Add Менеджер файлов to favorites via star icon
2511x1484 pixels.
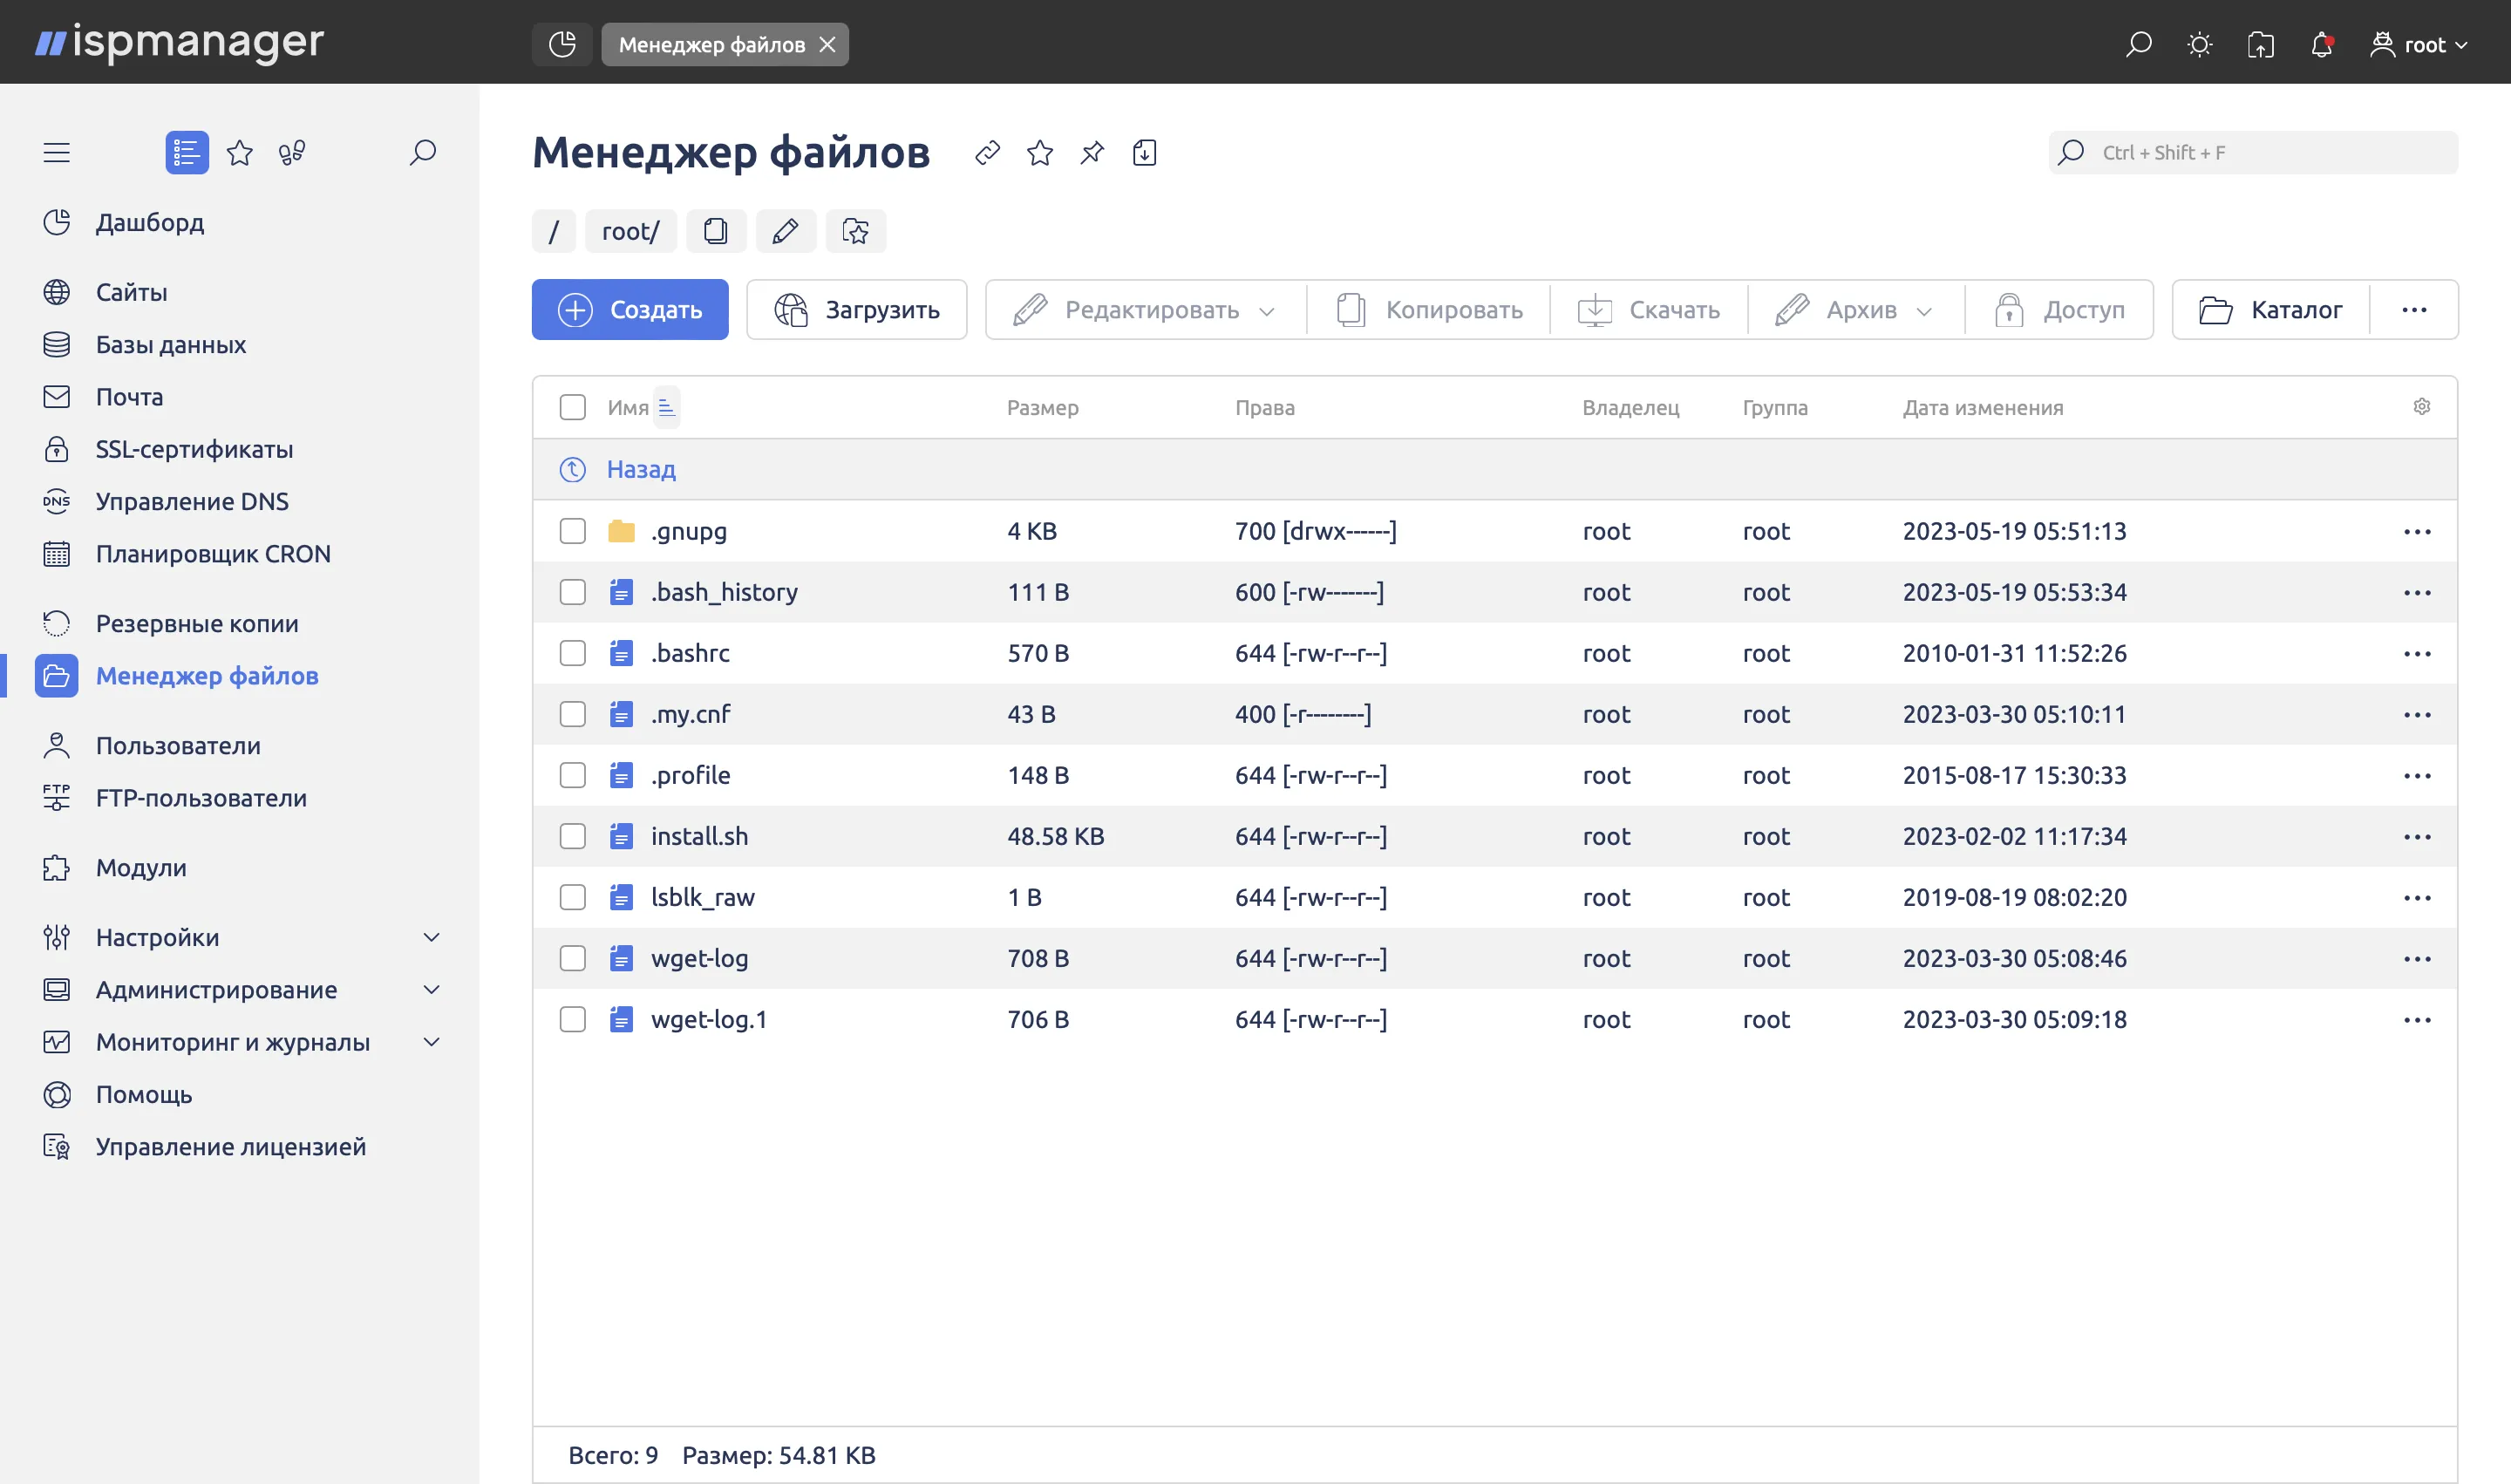pos(1039,152)
